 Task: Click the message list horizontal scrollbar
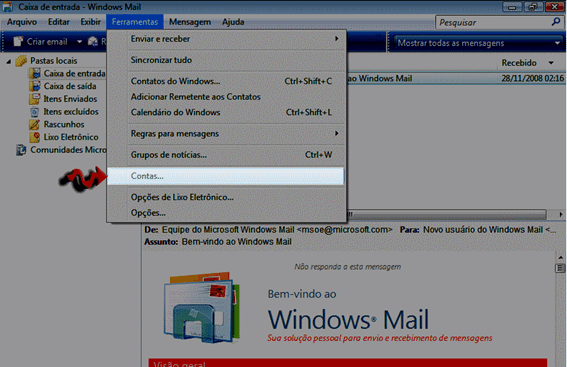(447, 214)
